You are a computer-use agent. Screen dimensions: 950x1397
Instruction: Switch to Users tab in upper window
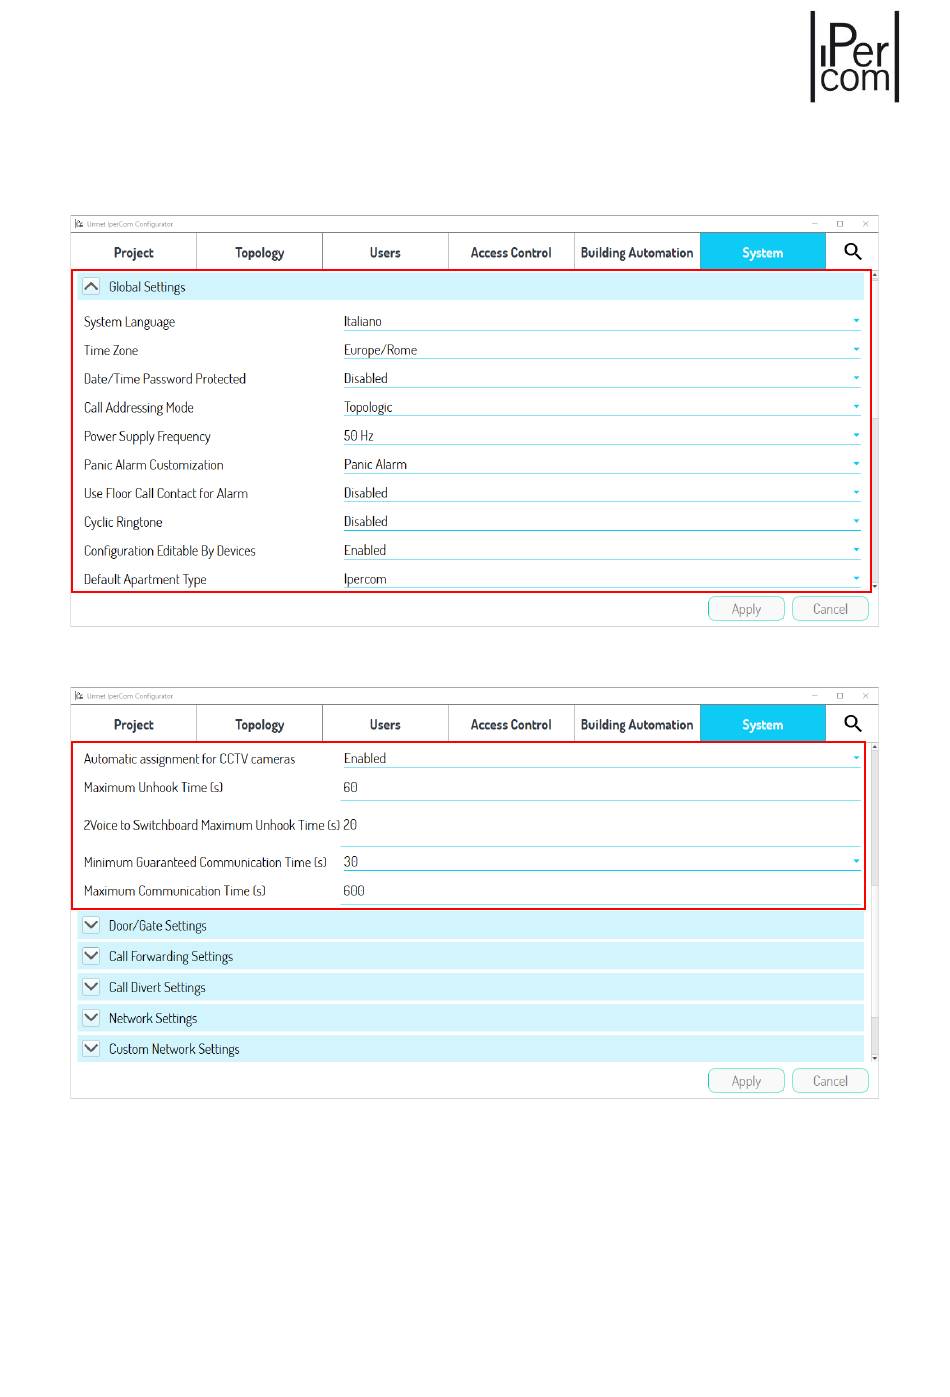[385, 253]
